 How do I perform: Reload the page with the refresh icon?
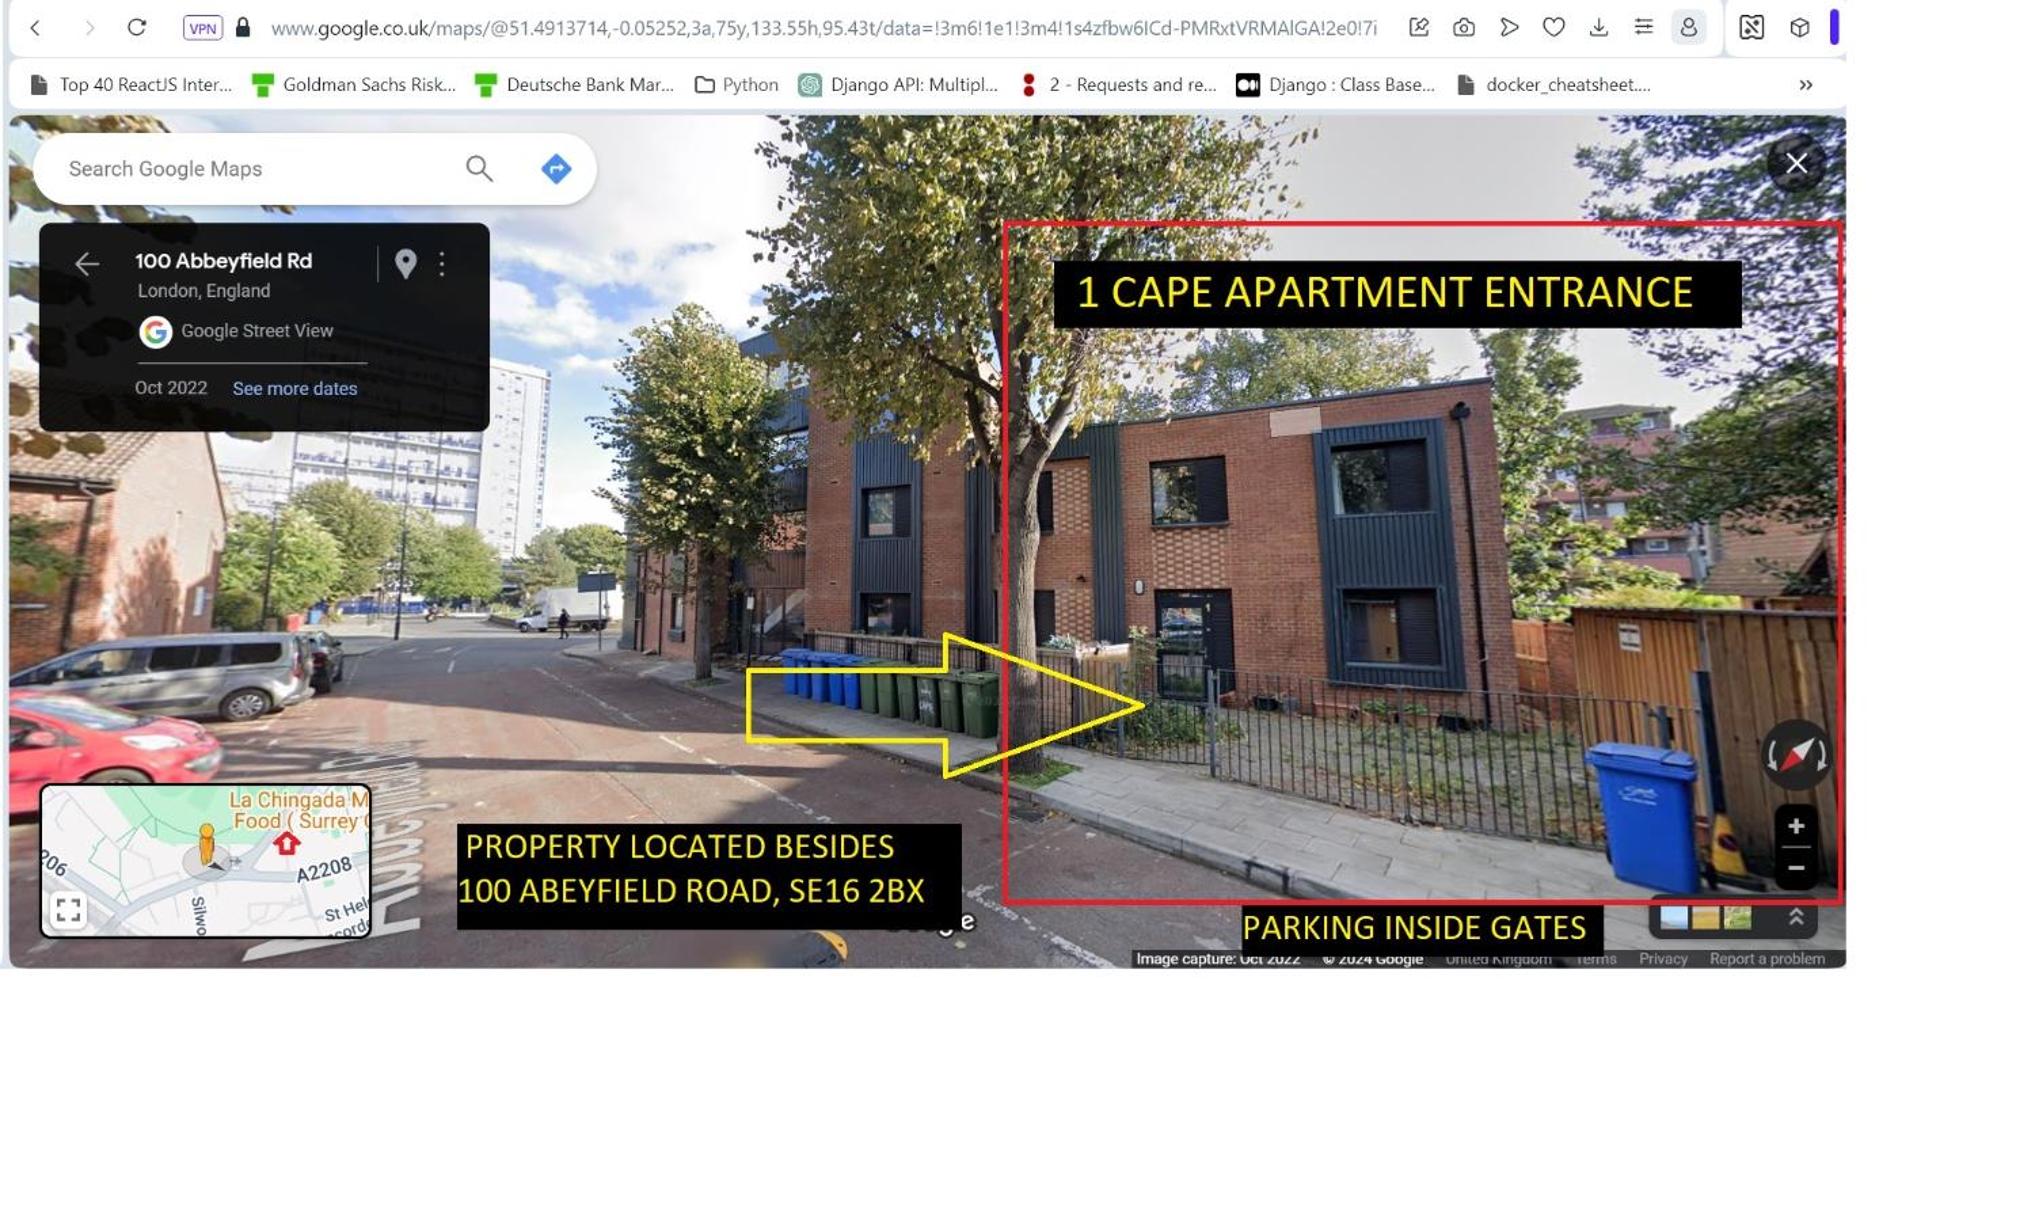tap(137, 28)
